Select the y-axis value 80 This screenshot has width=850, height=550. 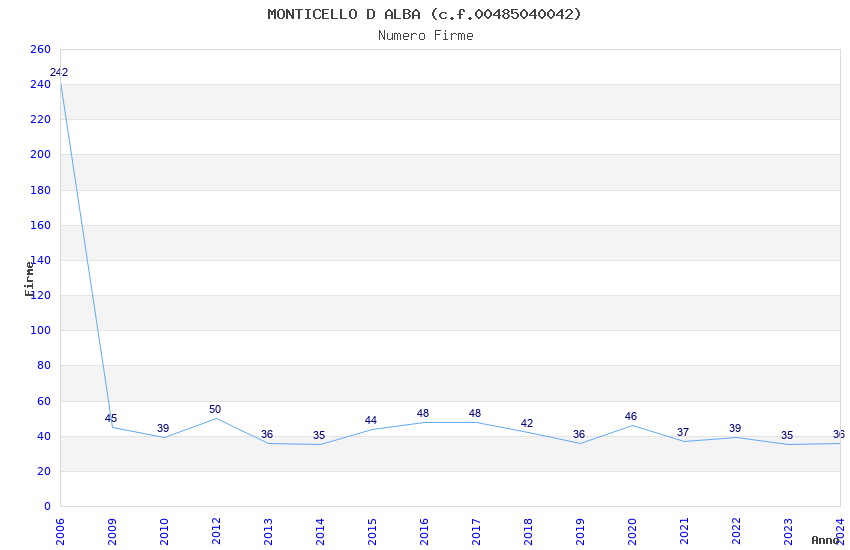[44, 366]
